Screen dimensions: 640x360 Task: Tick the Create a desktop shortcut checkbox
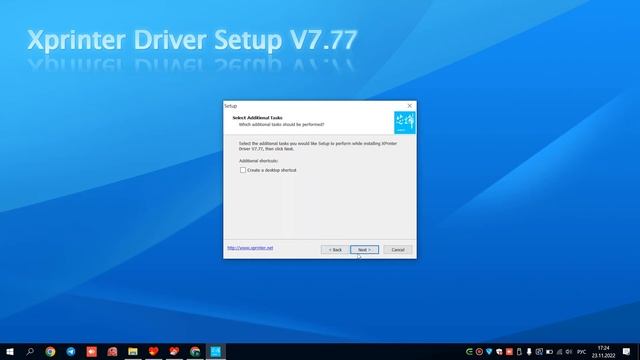(243, 170)
